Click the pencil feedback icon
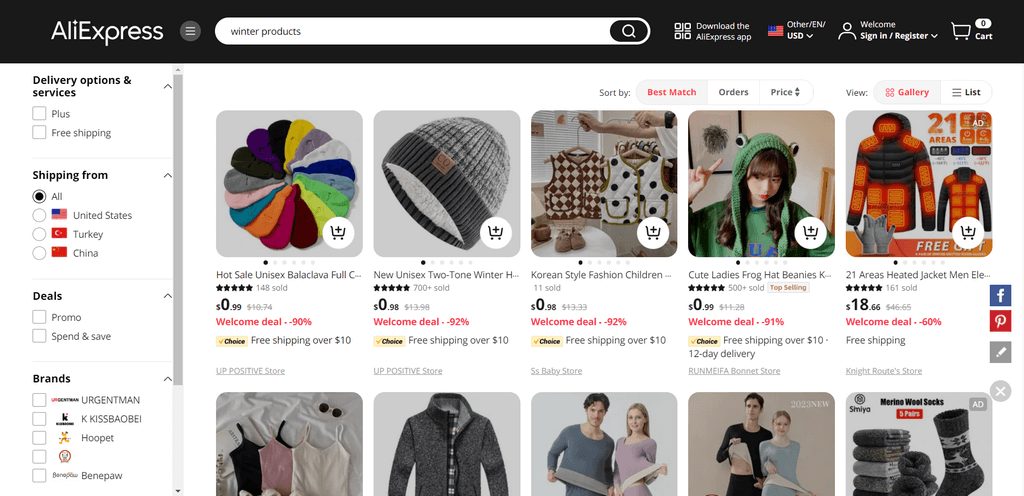The width and height of the screenshot is (1024, 496). tap(1000, 352)
